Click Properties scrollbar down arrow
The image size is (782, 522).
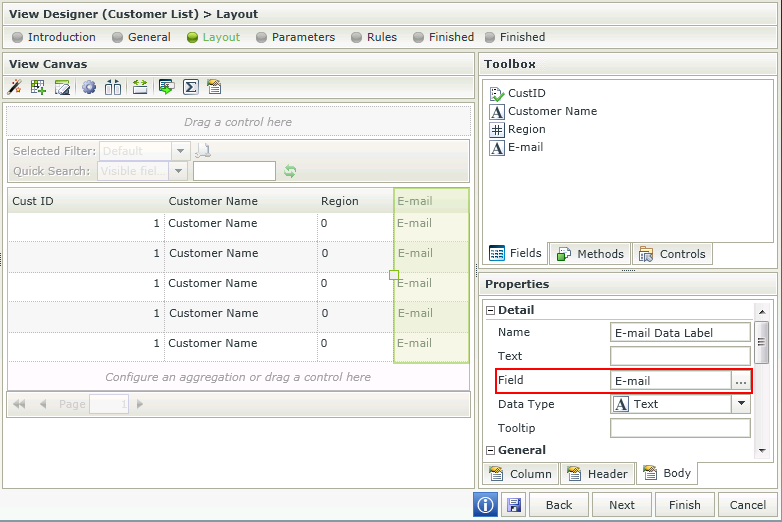tap(762, 451)
